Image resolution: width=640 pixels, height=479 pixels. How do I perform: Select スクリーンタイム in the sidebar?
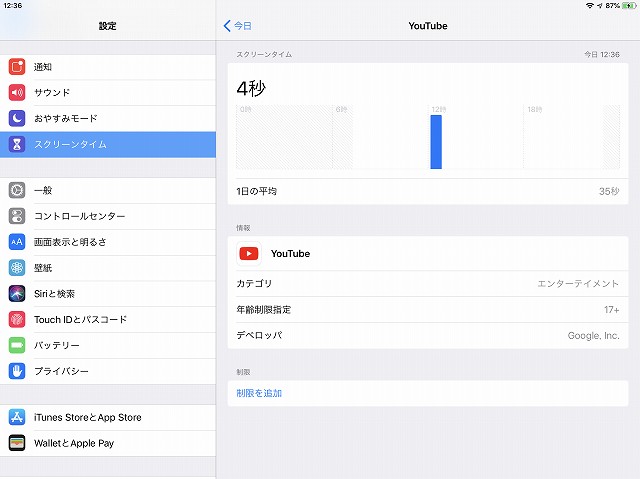pos(108,144)
